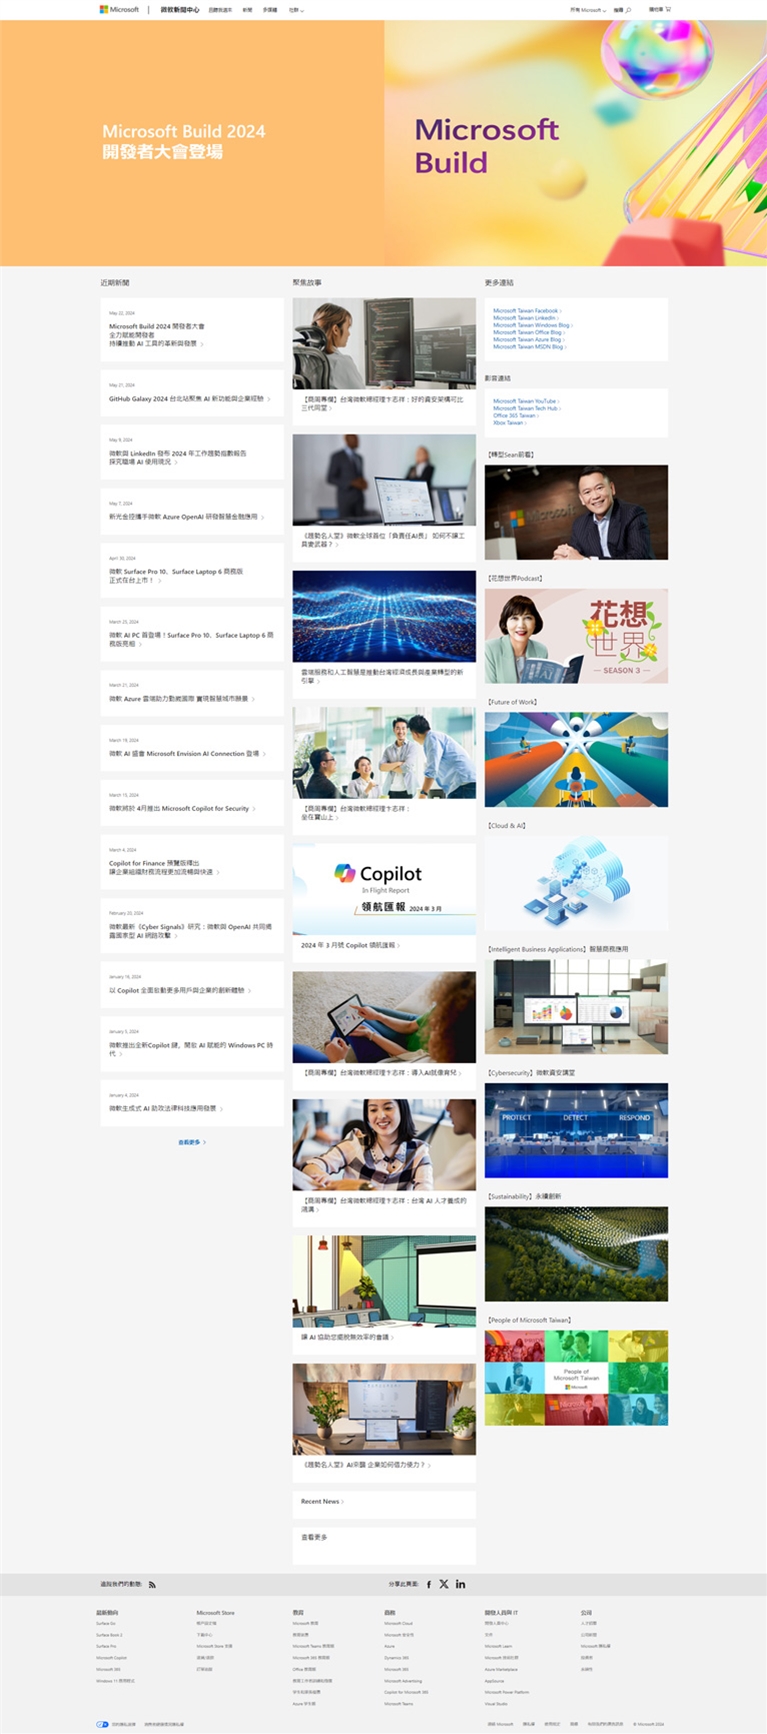This screenshot has height=1734, width=767.
Task: Open 微軟 AI PC 首登場 news item
Action: (192, 634)
